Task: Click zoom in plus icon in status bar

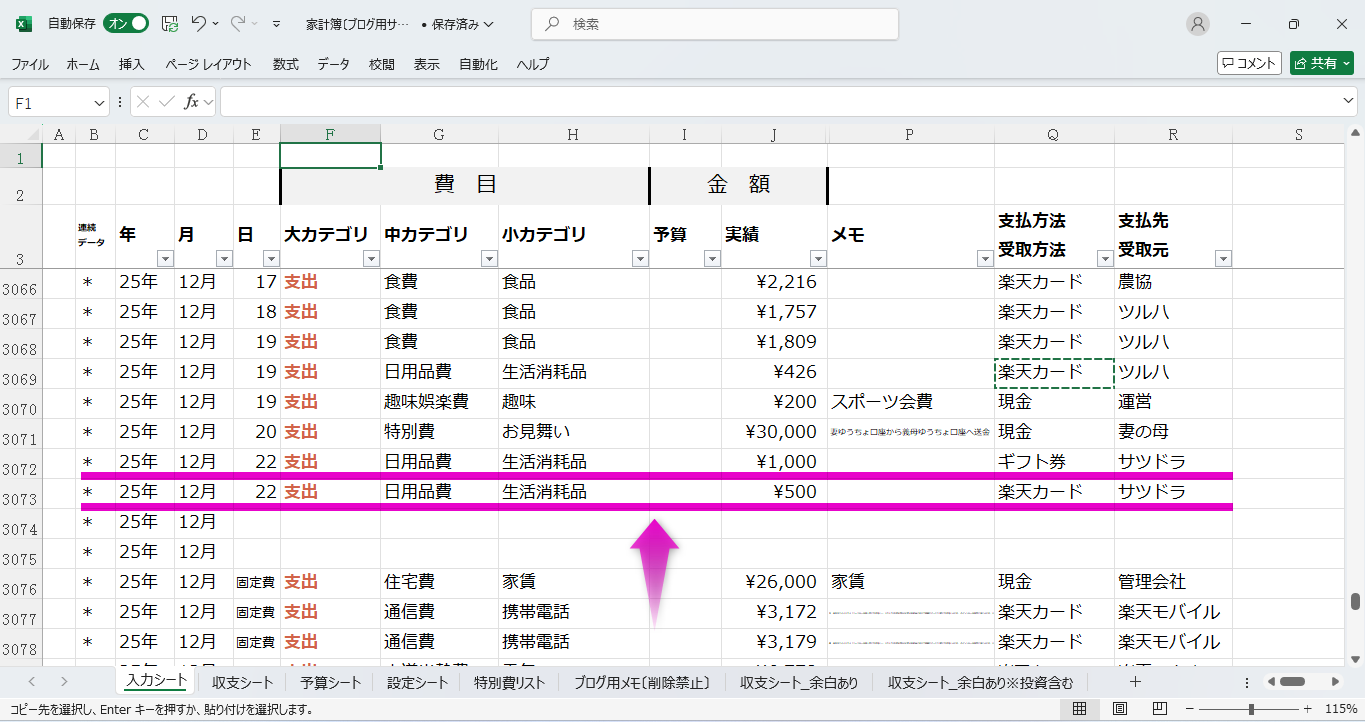Action: [x=1305, y=709]
